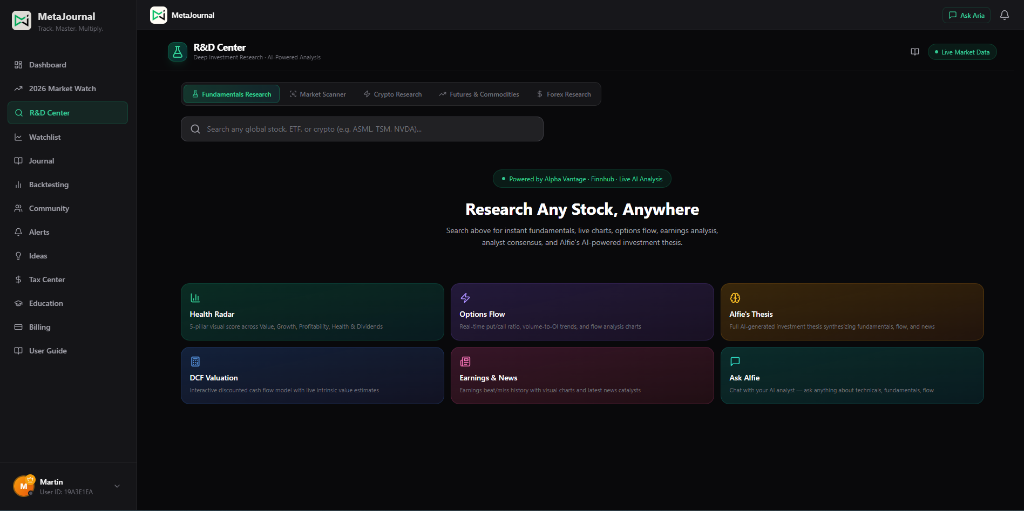This screenshot has height=511, width=1024.
Task: Click the Billing card icon
Action: click(18, 327)
